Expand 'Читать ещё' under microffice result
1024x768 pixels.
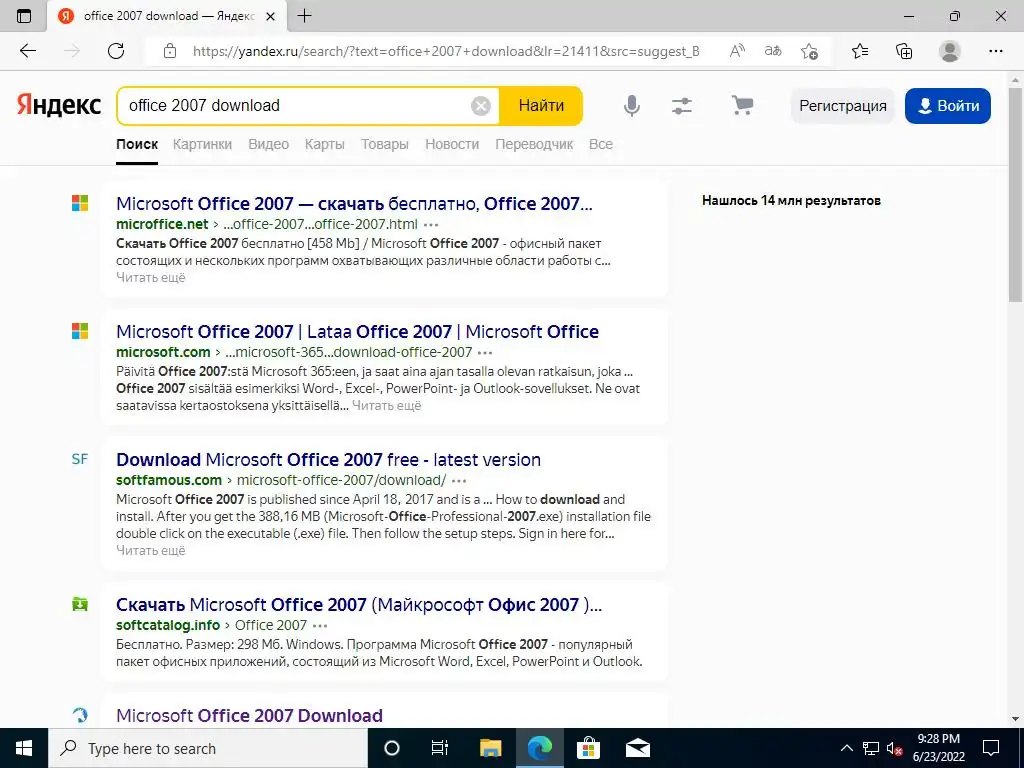click(x=151, y=278)
